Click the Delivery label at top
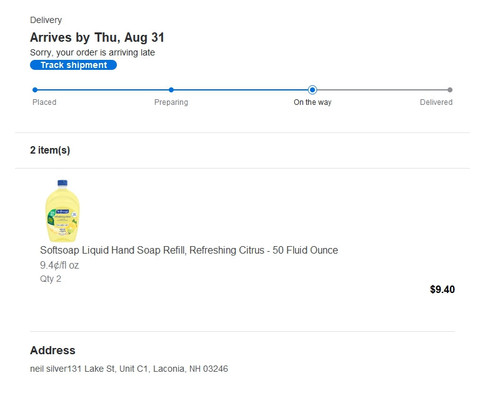The height and width of the screenshot is (416, 500). pyautogui.click(x=46, y=20)
